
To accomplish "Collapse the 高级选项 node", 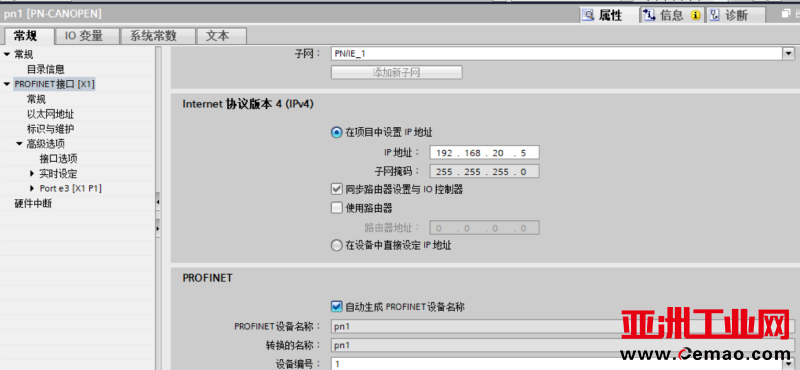I will click(19, 144).
